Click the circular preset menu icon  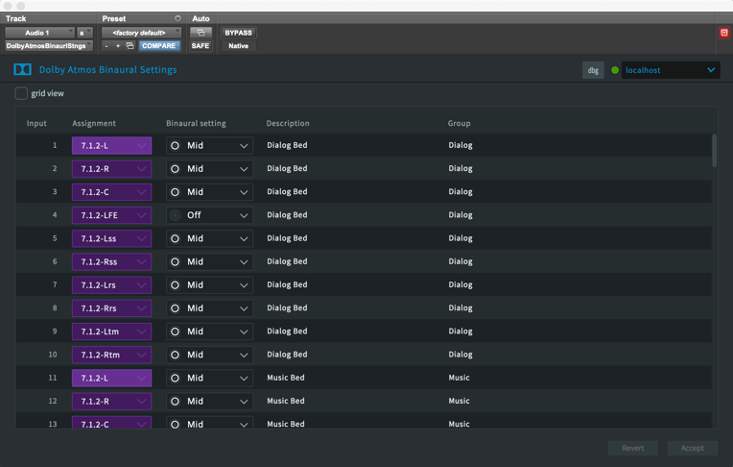(x=178, y=19)
